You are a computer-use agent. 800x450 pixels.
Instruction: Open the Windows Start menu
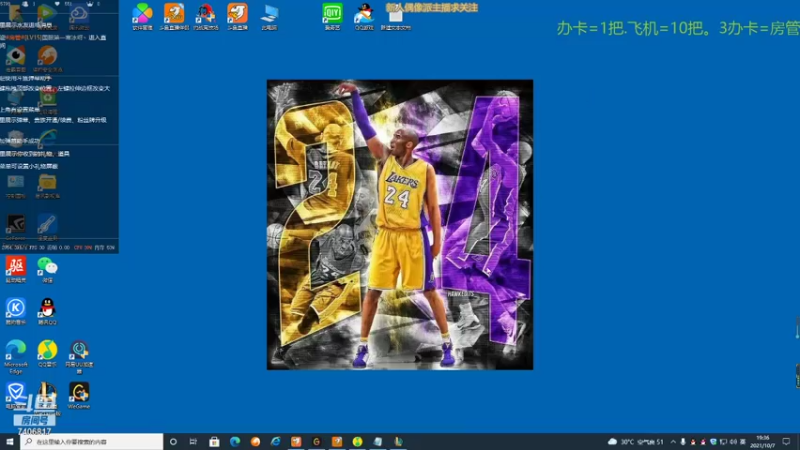(10, 442)
